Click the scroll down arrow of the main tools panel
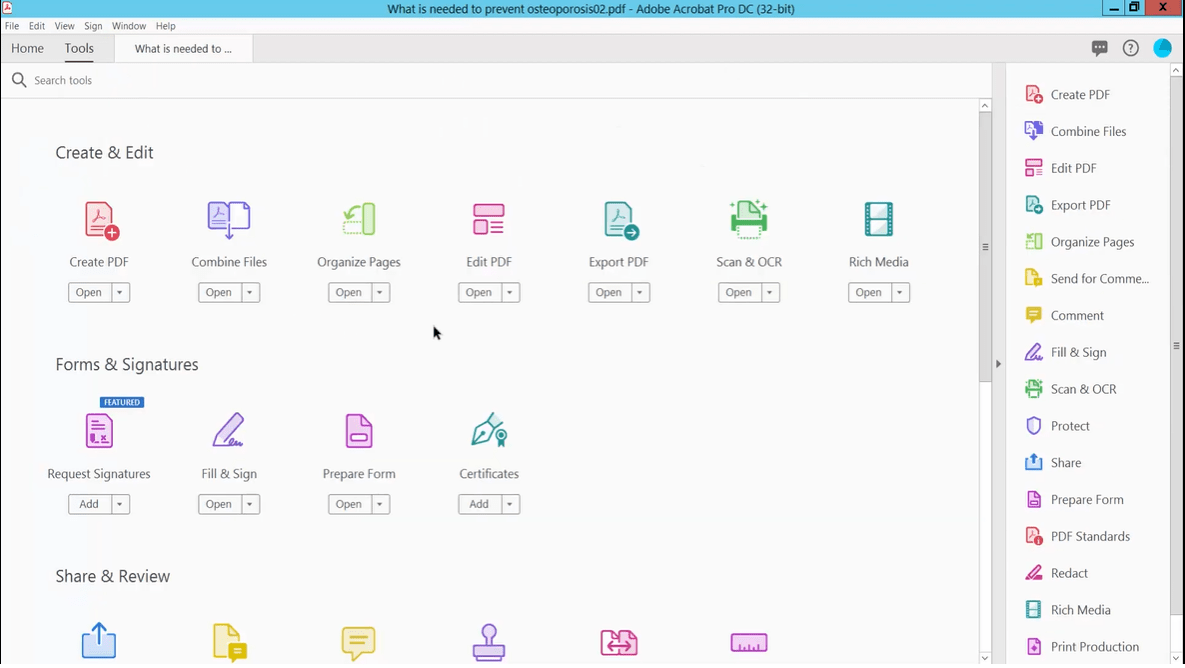 [985, 658]
